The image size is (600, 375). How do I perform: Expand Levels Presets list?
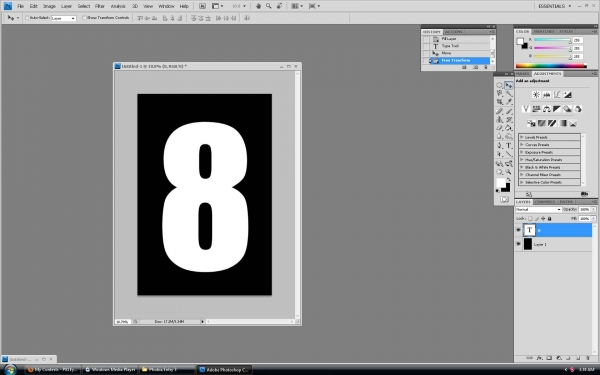[521, 137]
